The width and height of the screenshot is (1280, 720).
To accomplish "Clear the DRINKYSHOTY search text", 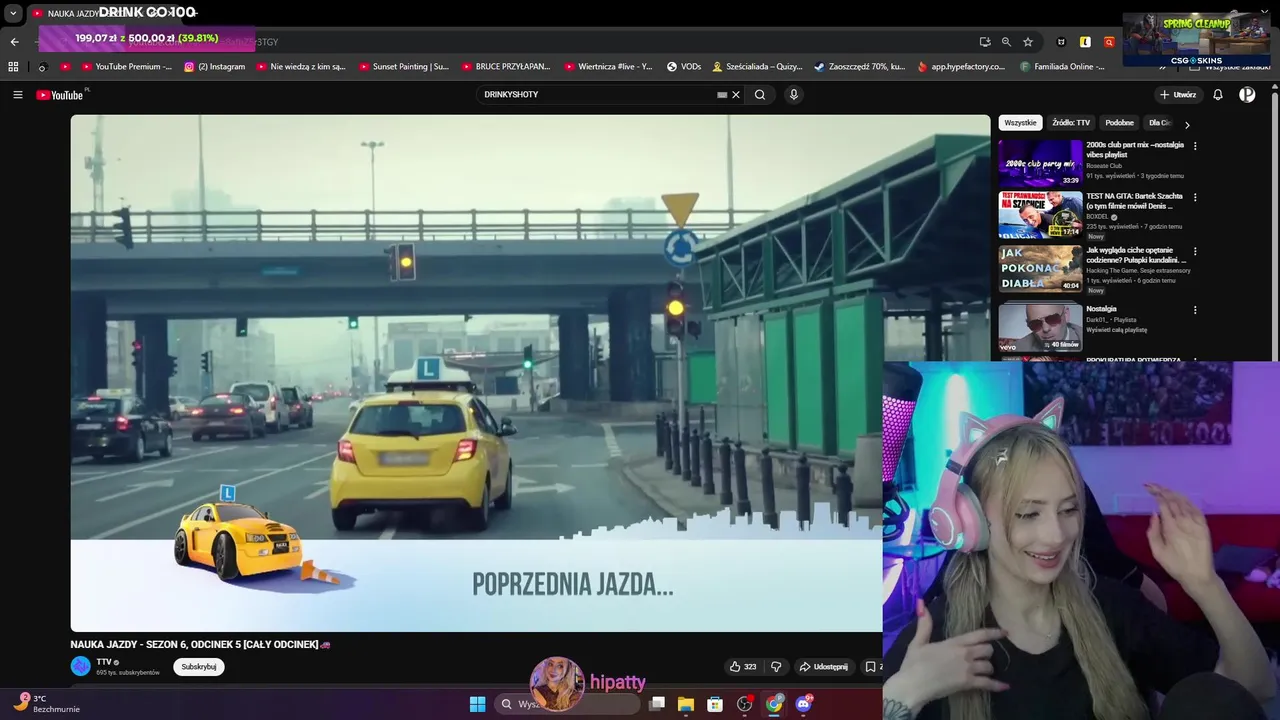I will click(736, 95).
